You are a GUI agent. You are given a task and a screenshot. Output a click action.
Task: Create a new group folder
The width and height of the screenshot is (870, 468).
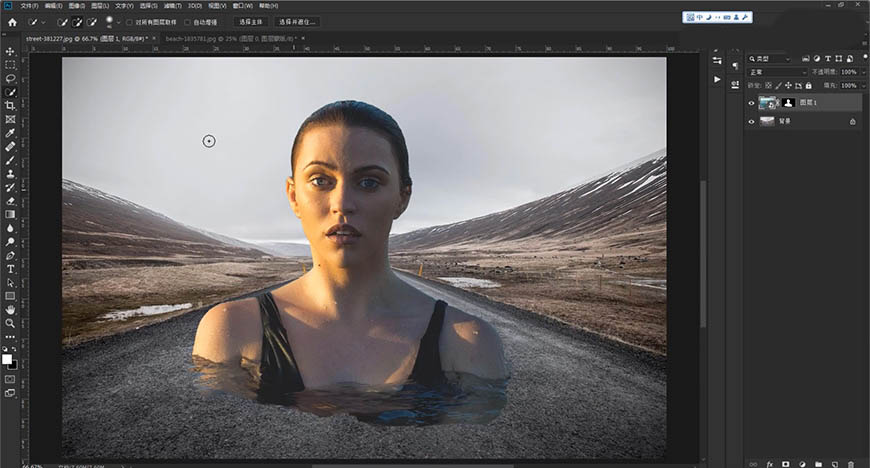click(x=818, y=464)
